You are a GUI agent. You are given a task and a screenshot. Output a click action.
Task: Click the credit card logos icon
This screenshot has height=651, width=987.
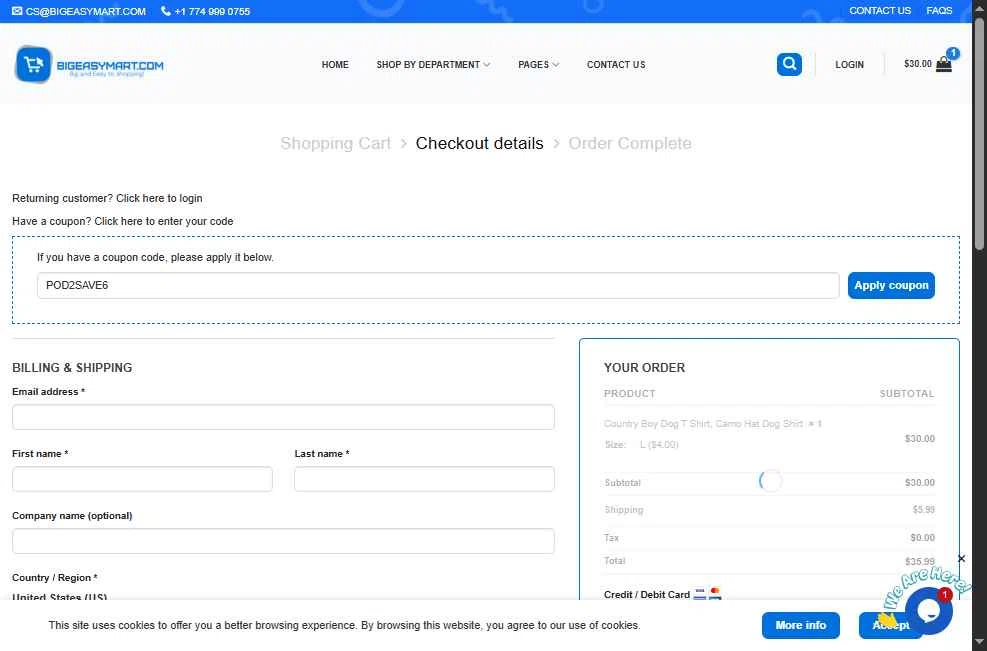[x=707, y=594]
